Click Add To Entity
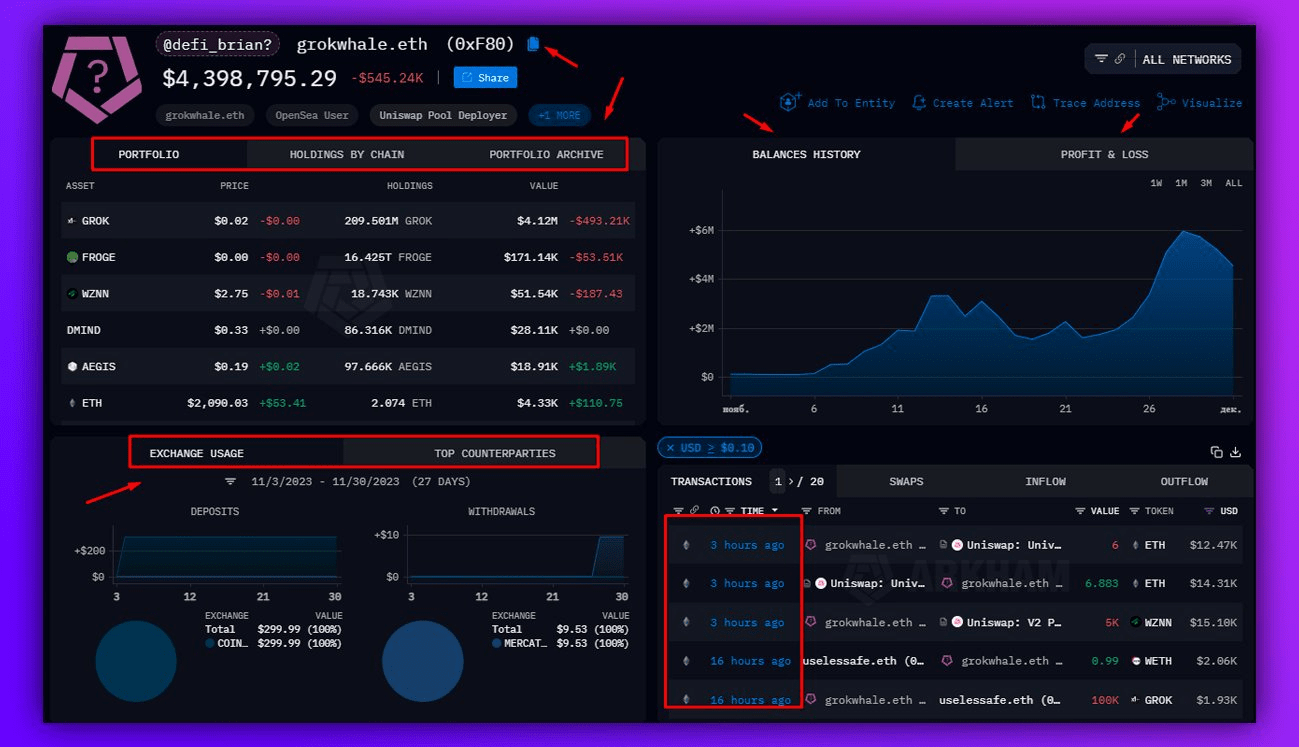The image size is (1299, 747). 837,102
